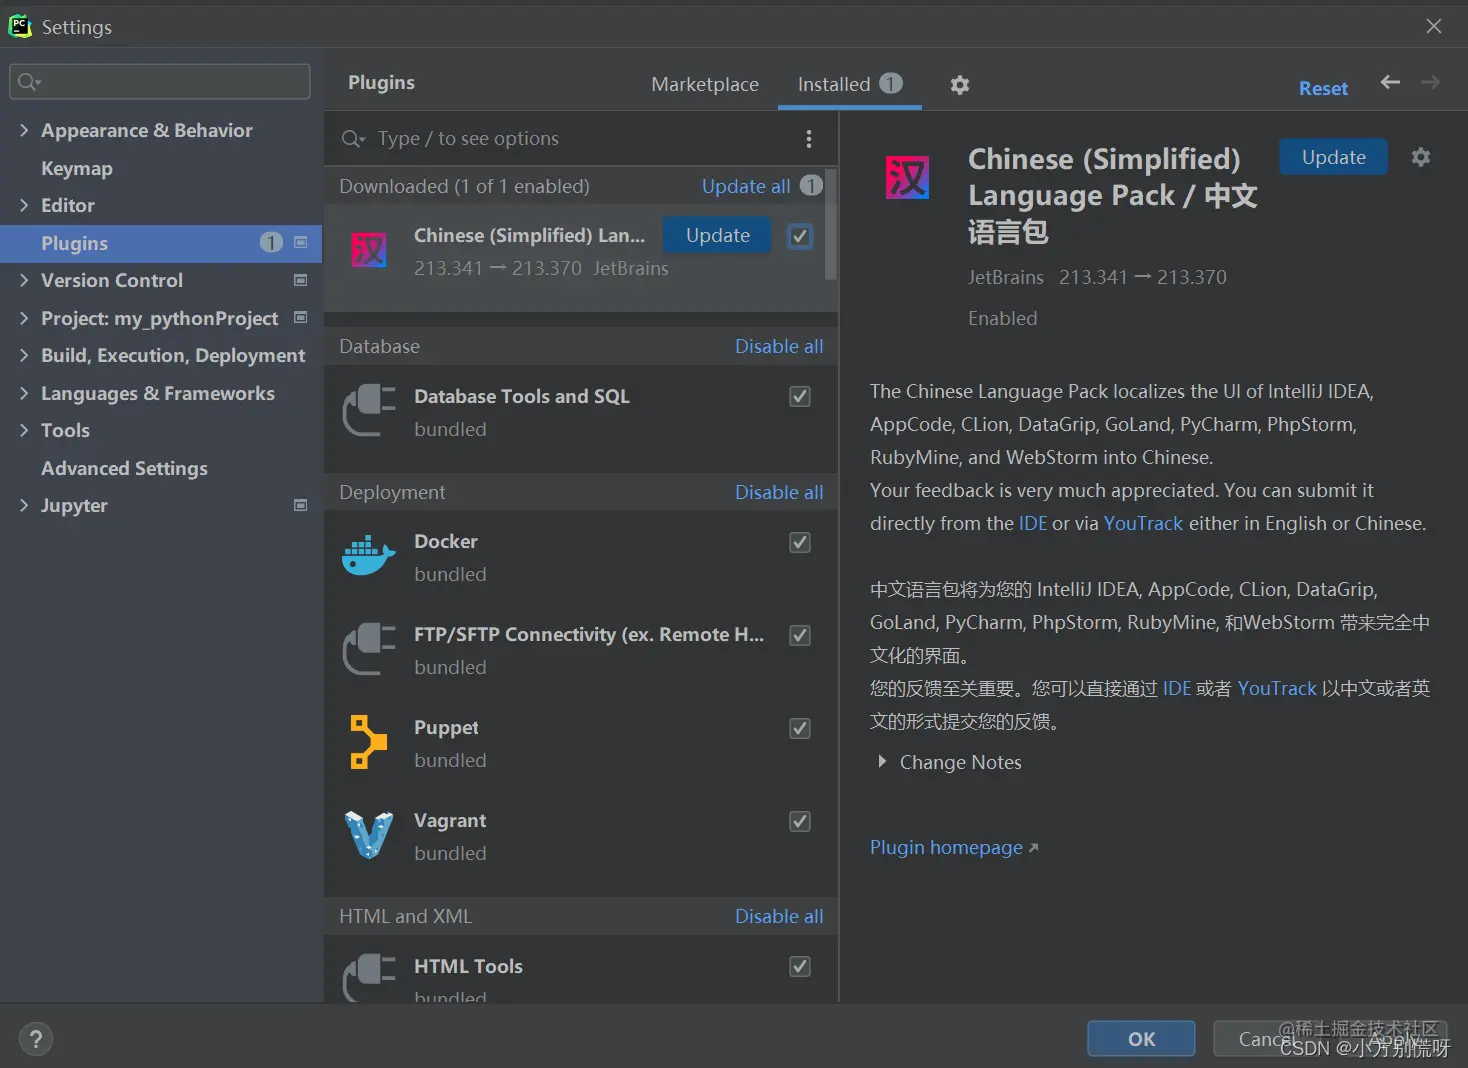This screenshot has width=1468, height=1068.
Task: Click the help question mark button
Action: click(36, 1039)
